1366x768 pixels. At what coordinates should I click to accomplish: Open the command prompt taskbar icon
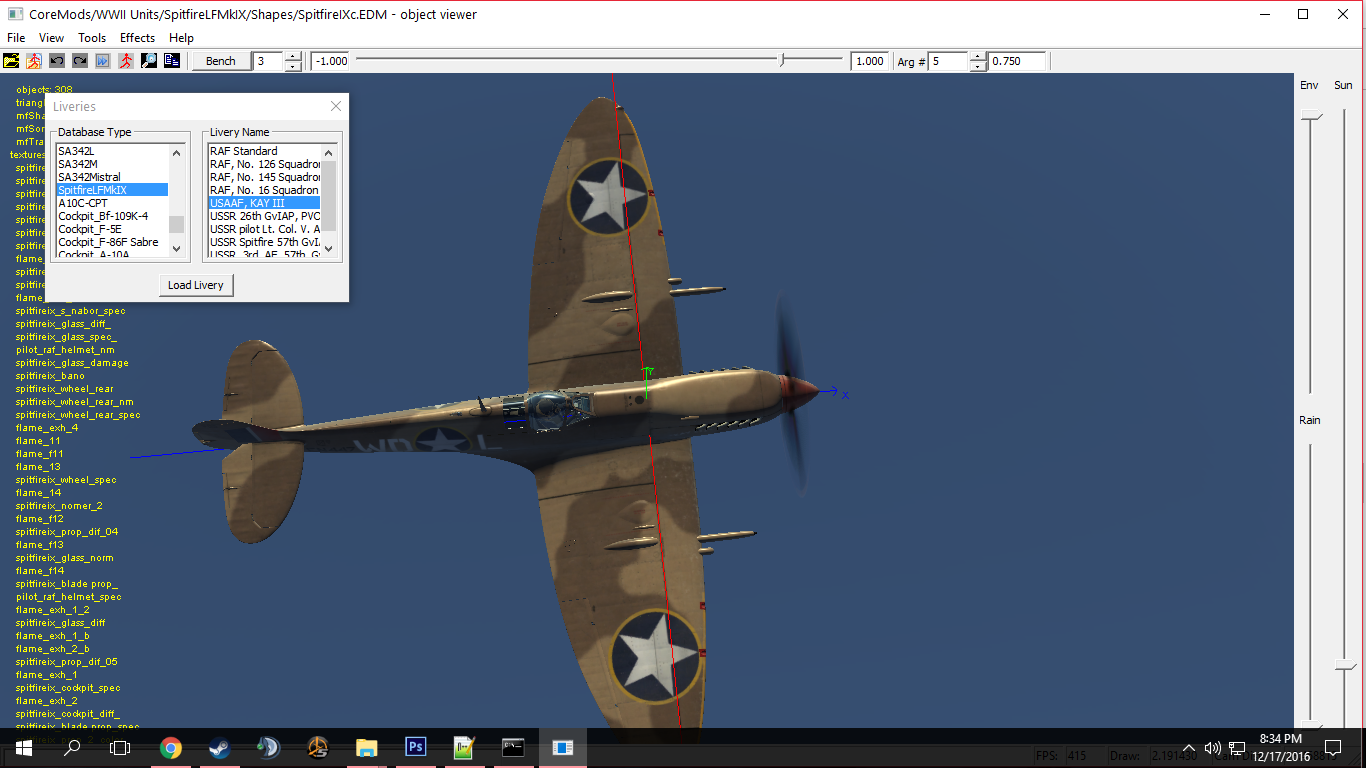click(514, 747)
